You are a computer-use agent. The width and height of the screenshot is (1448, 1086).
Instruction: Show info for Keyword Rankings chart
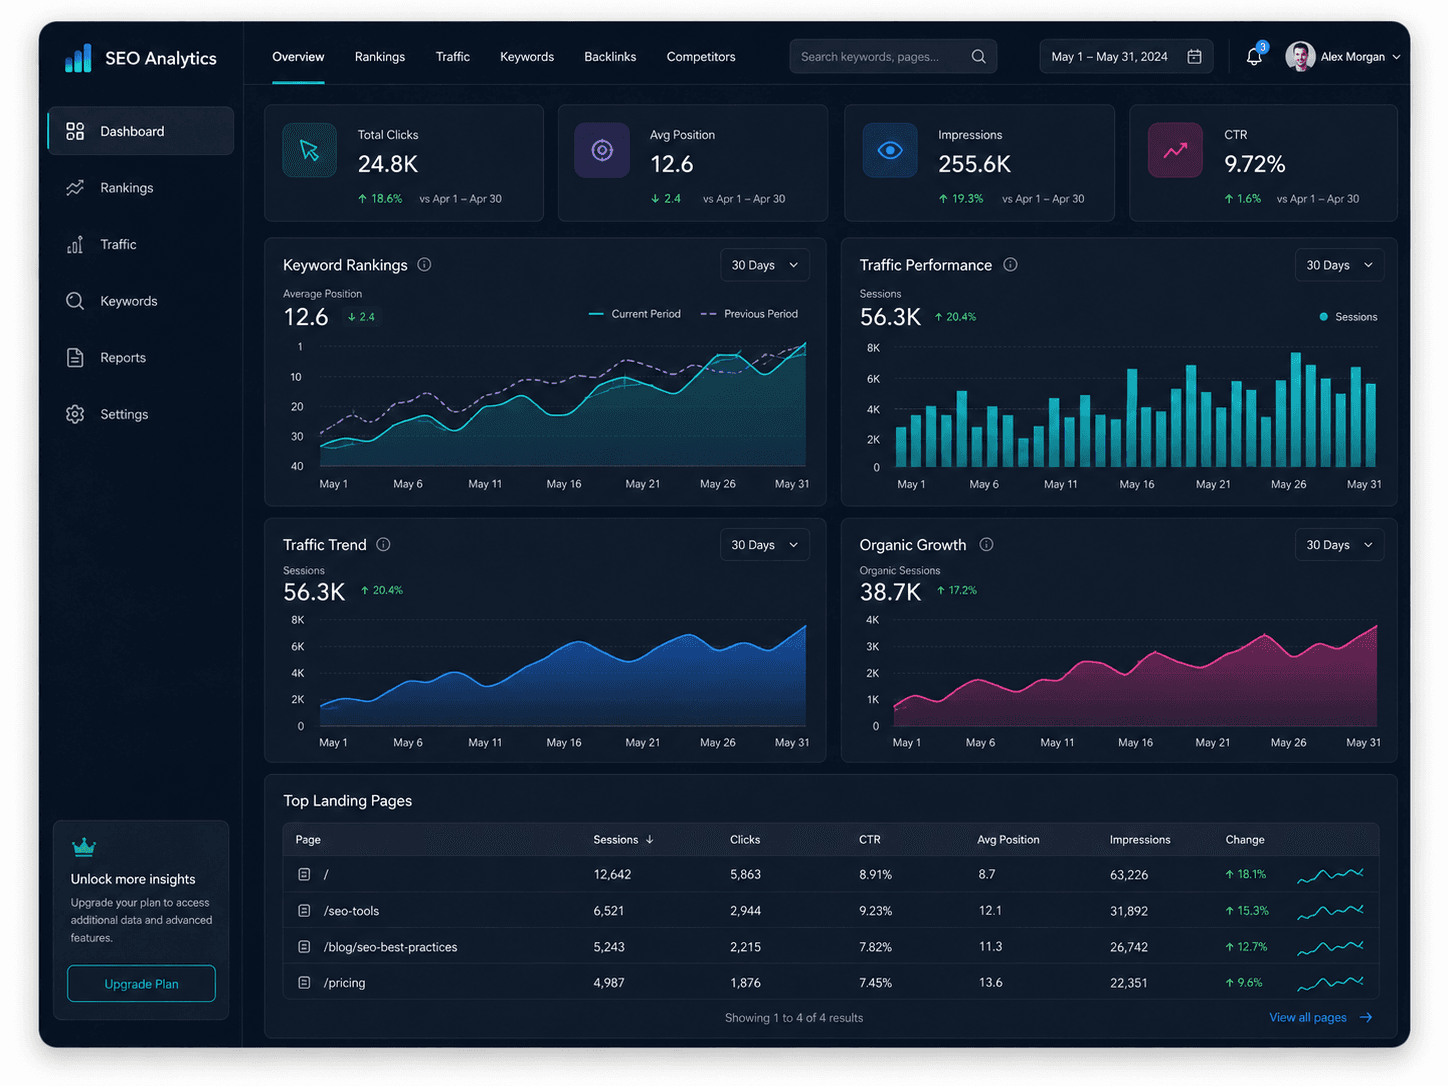[424, 265]
